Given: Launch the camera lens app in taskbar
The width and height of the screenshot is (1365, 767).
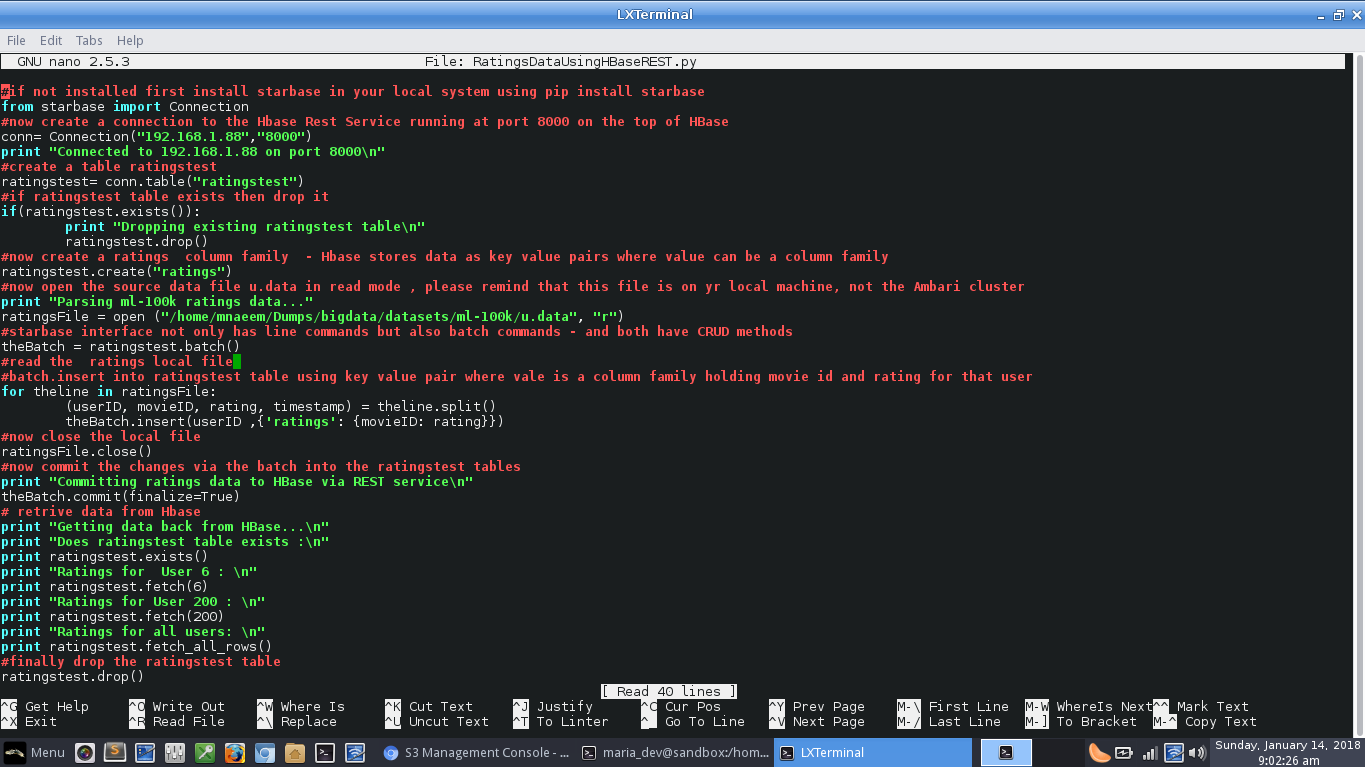Looking at the screenshot, I should pos(85,752).
